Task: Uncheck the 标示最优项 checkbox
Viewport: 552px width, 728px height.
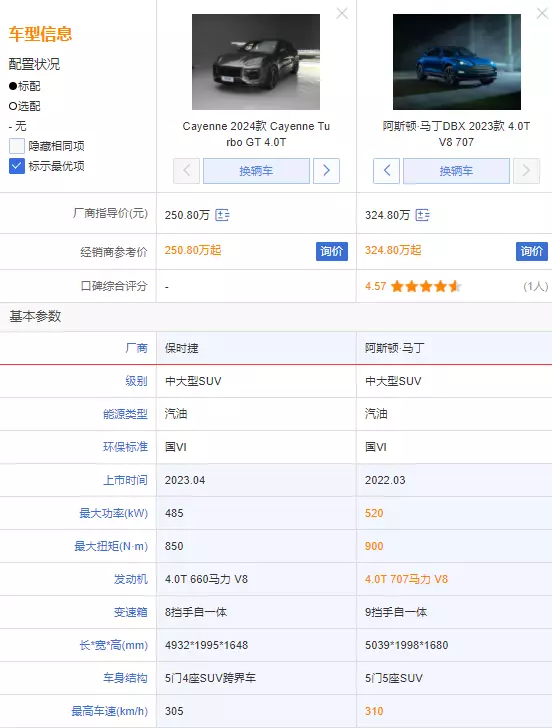Action: click(x=17, y=166)
